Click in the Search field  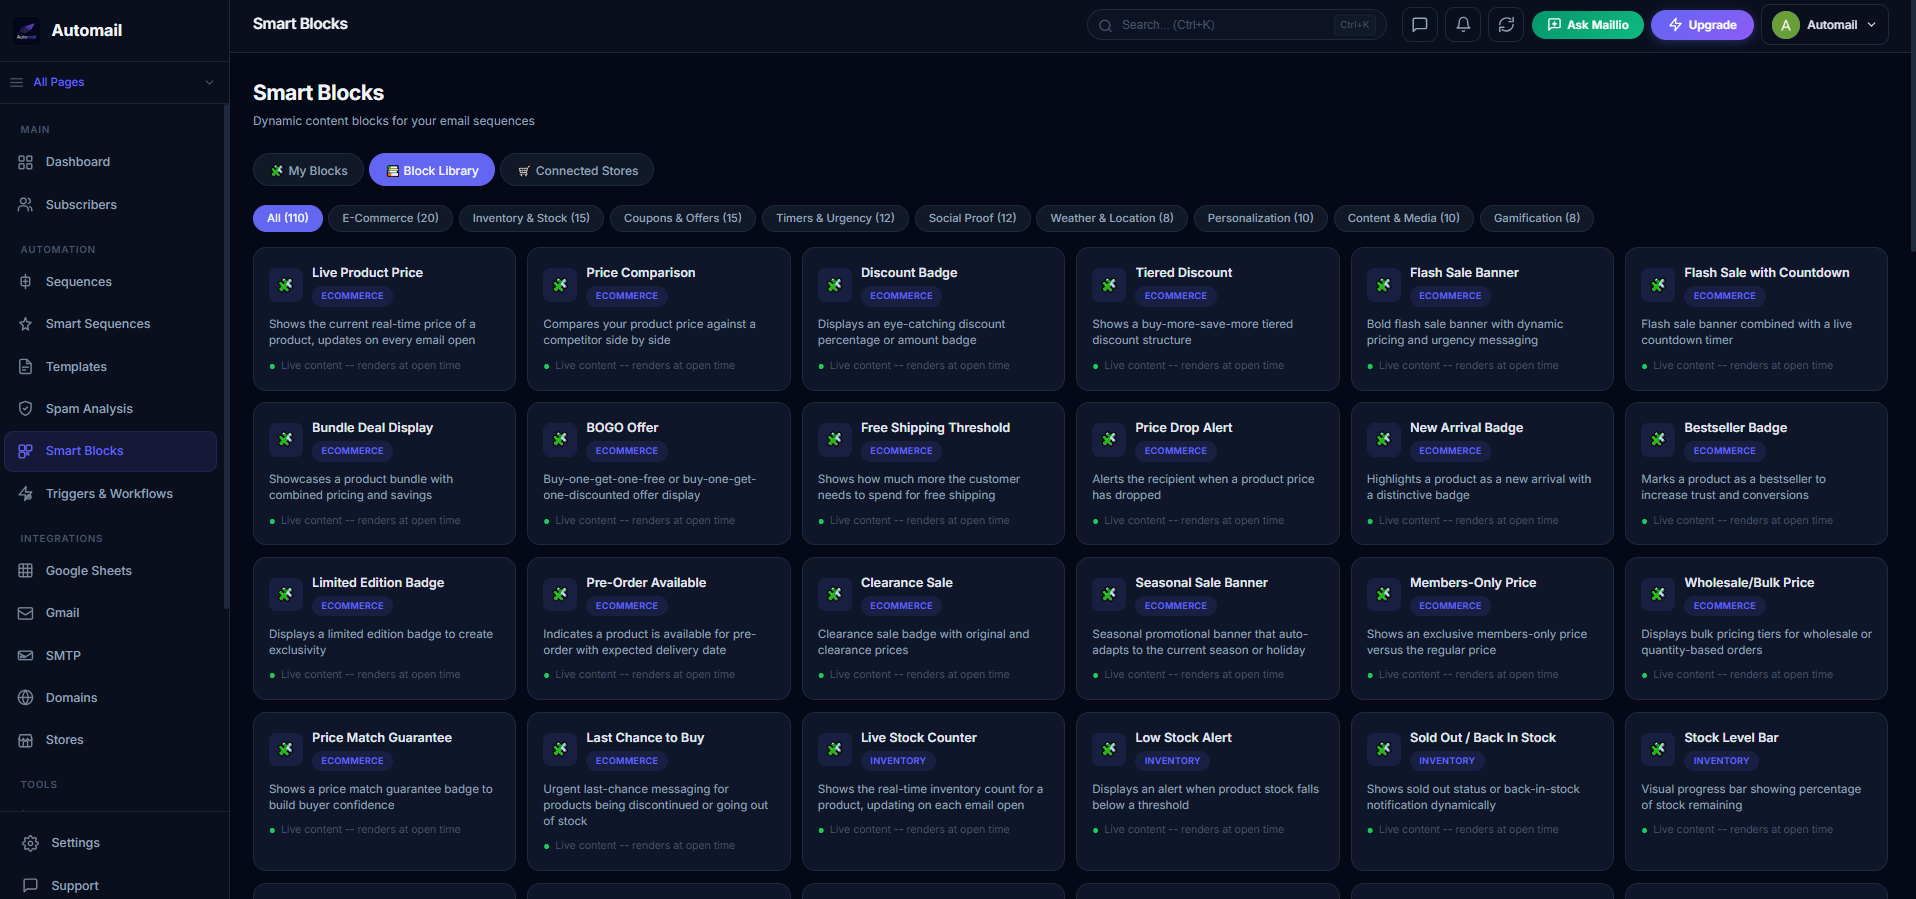click(x=1237, y=25)
